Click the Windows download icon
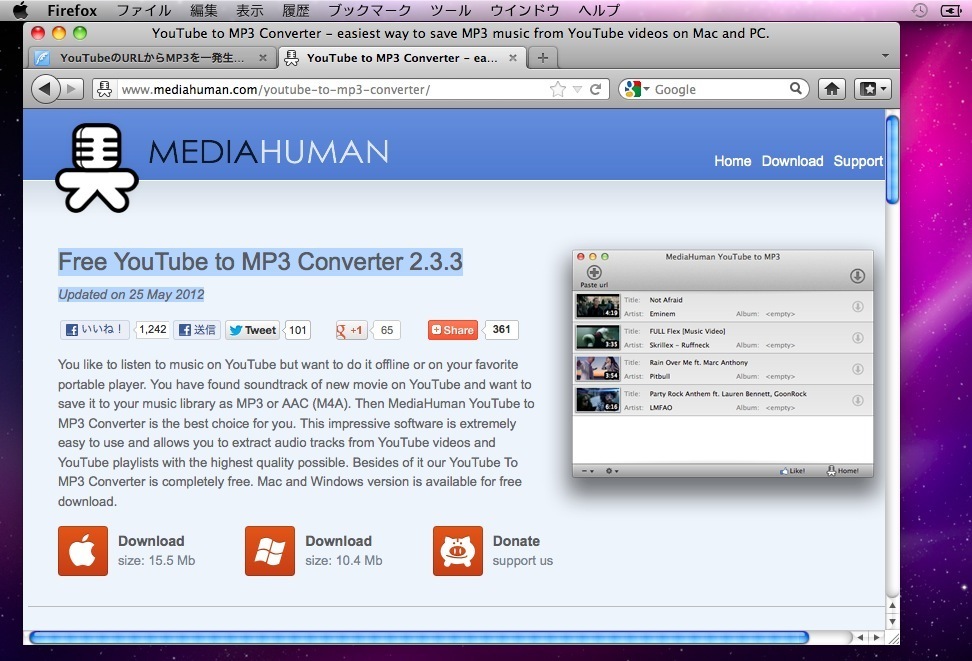This screenshot has width=972, height=661. pos(270,551)
